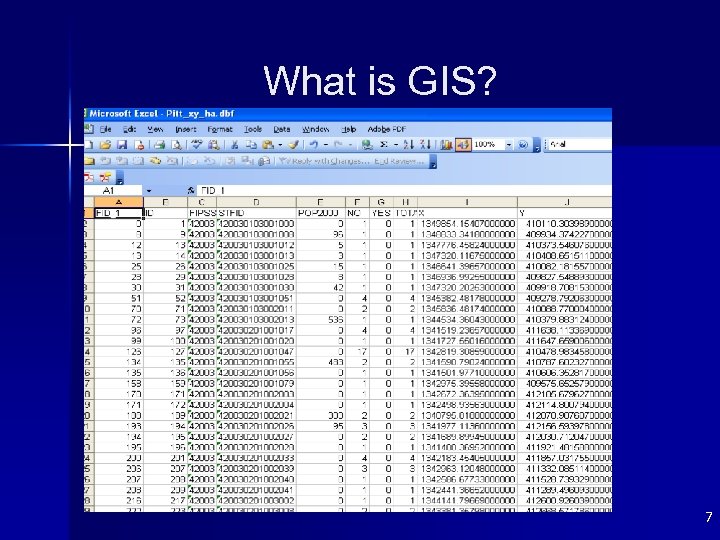Viewport: 720px width, 540px height.
Task: Save the workbook with the floppy disk icon
Action: [x=122, y=145]
